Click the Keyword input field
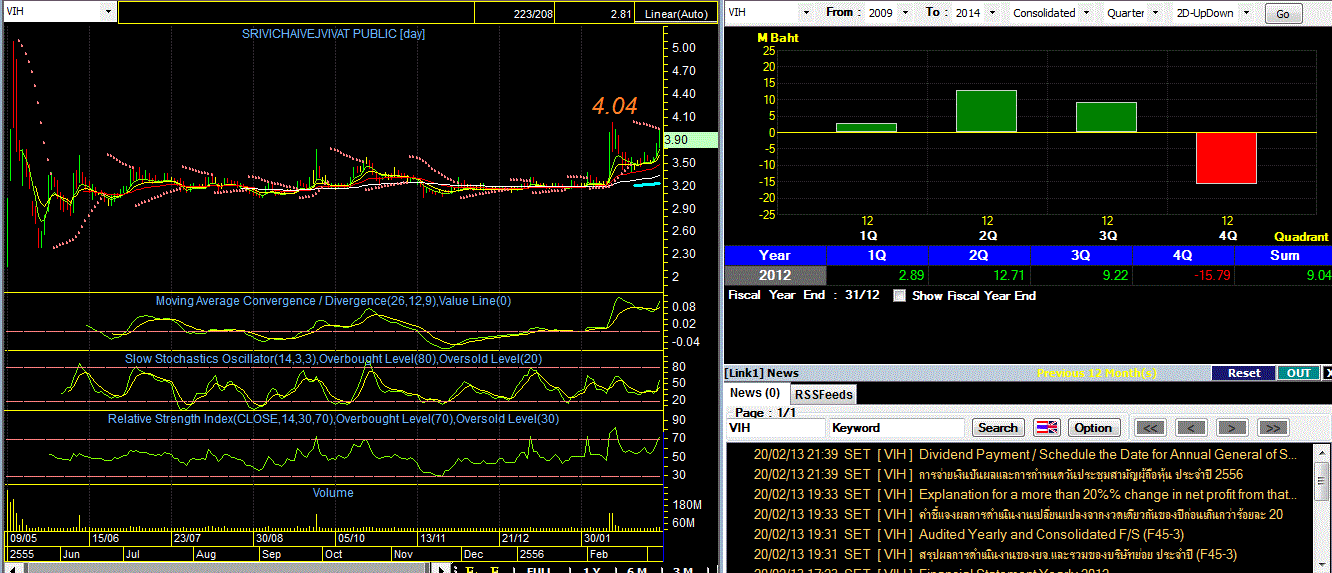Image resolution: width=1332 pixels, height=573 pixels. 896,428
